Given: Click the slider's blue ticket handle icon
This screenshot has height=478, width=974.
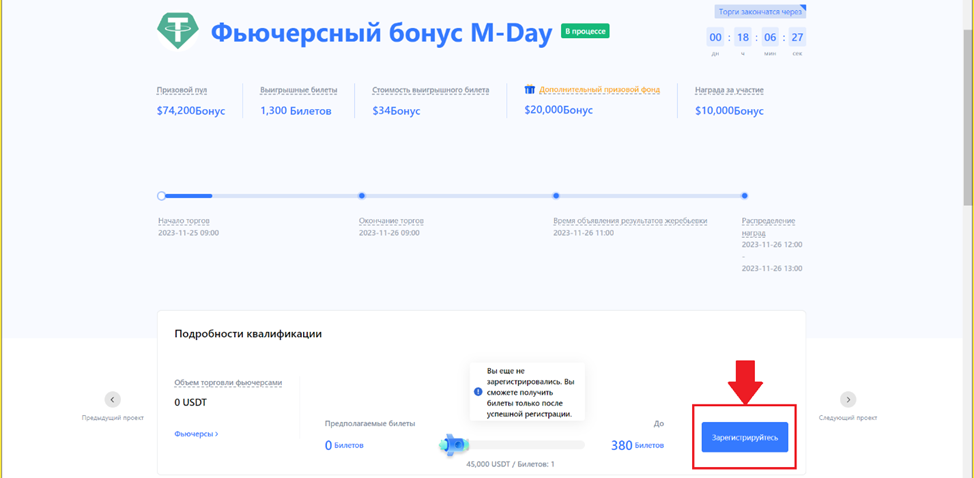Looking at the screenshot, I should (454, 443).
